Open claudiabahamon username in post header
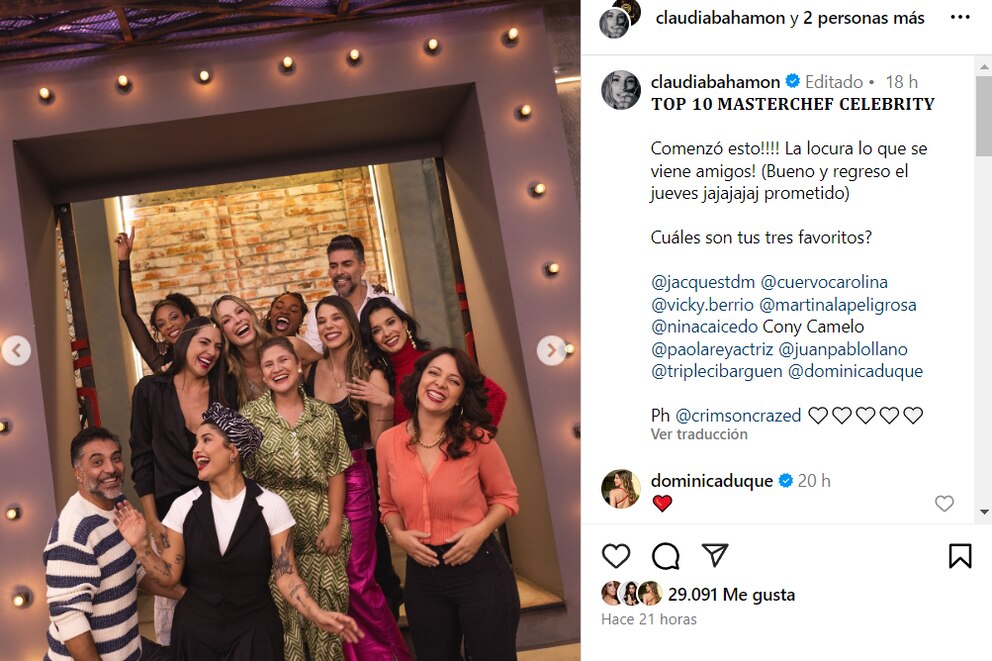This screenshot has height=661, width=992. (x=721, y=18)
